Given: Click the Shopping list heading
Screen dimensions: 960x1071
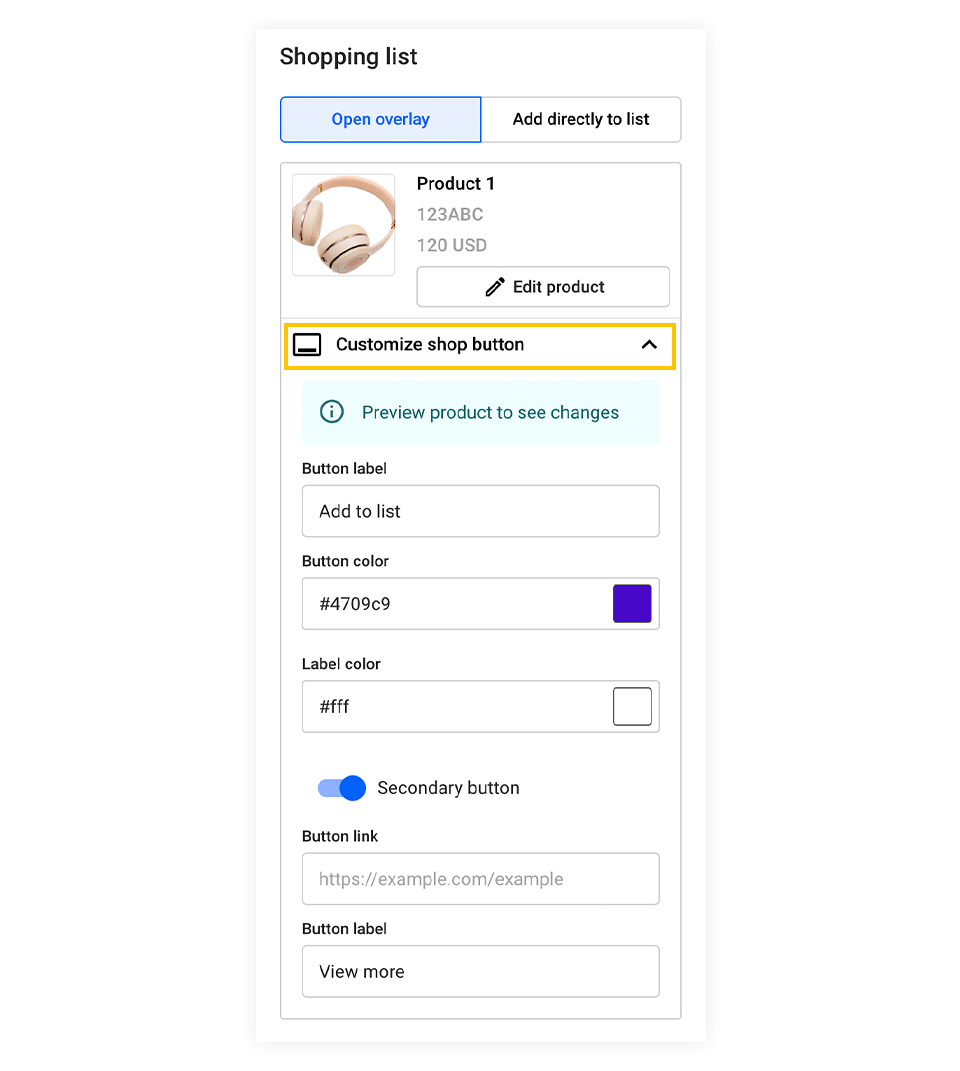Looking at the screenshot, I should (348, 57).
